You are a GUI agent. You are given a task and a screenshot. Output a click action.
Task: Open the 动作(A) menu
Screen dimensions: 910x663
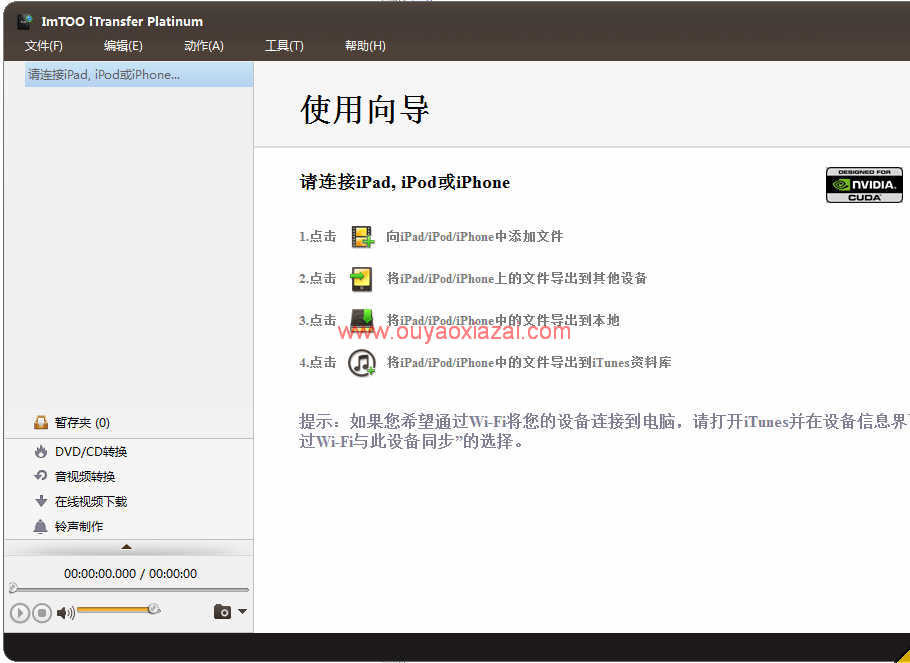(204, 46)
